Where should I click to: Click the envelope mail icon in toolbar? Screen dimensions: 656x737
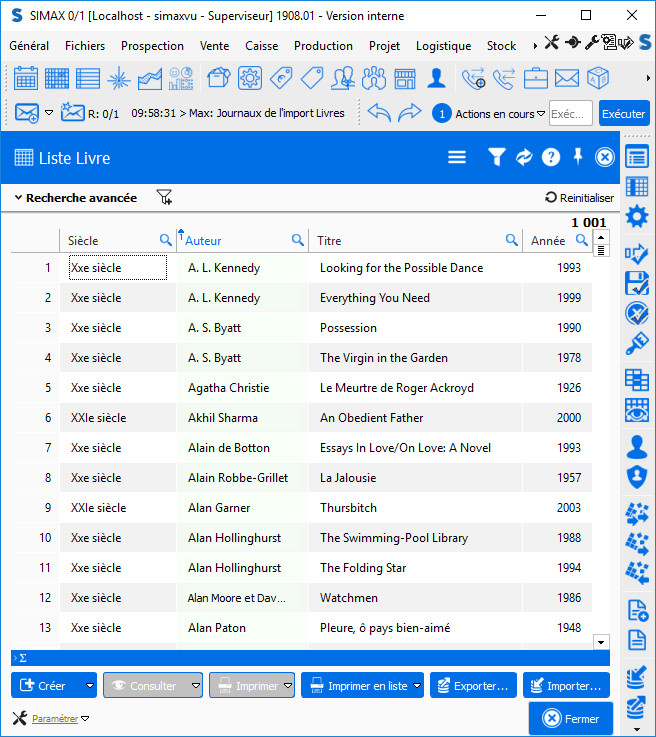click(567, 78)
